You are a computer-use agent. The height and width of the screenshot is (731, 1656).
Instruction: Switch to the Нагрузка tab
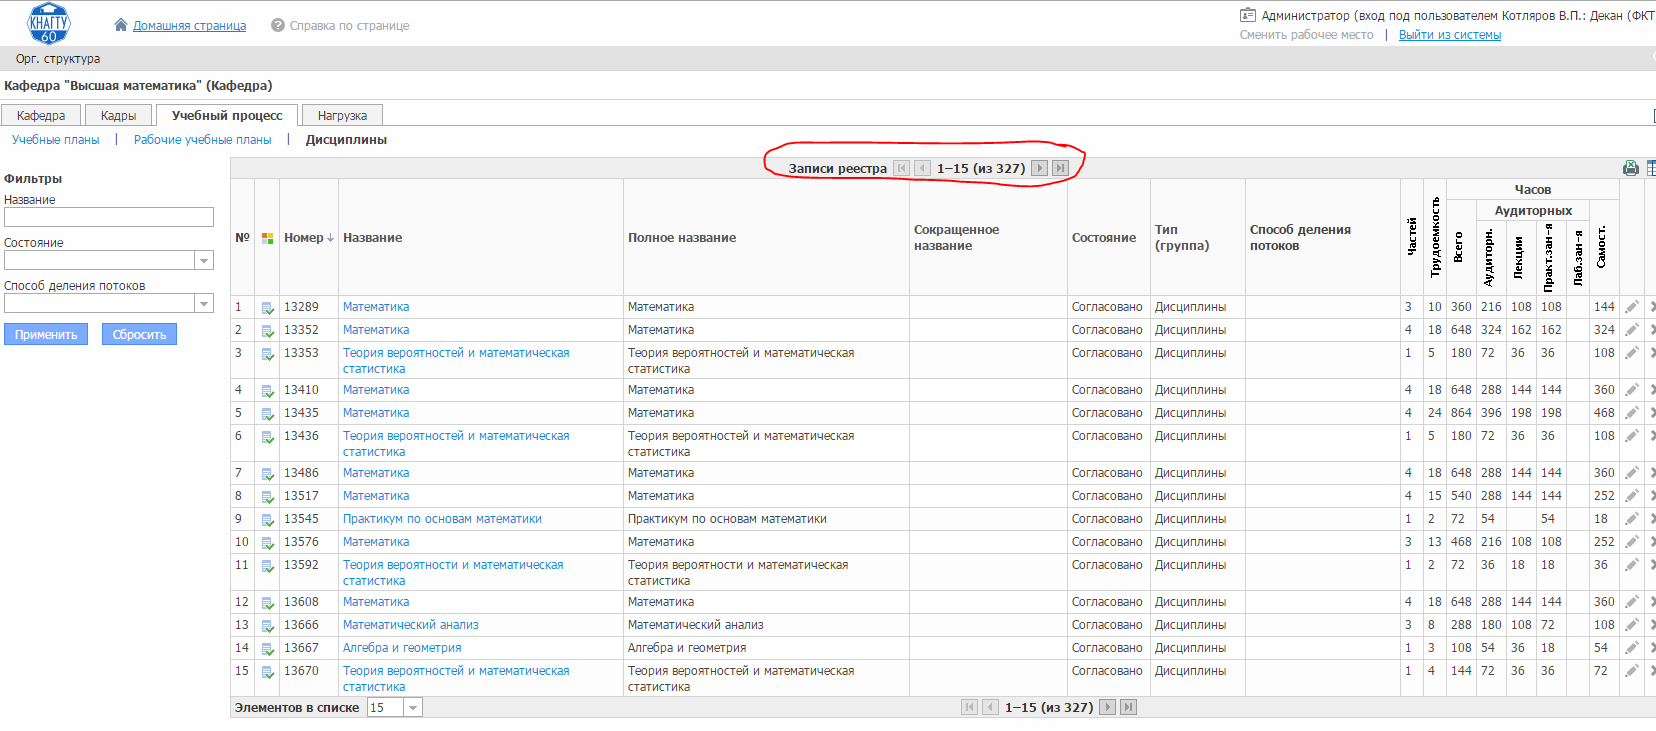pyautogui.click(x=342, y=115)
